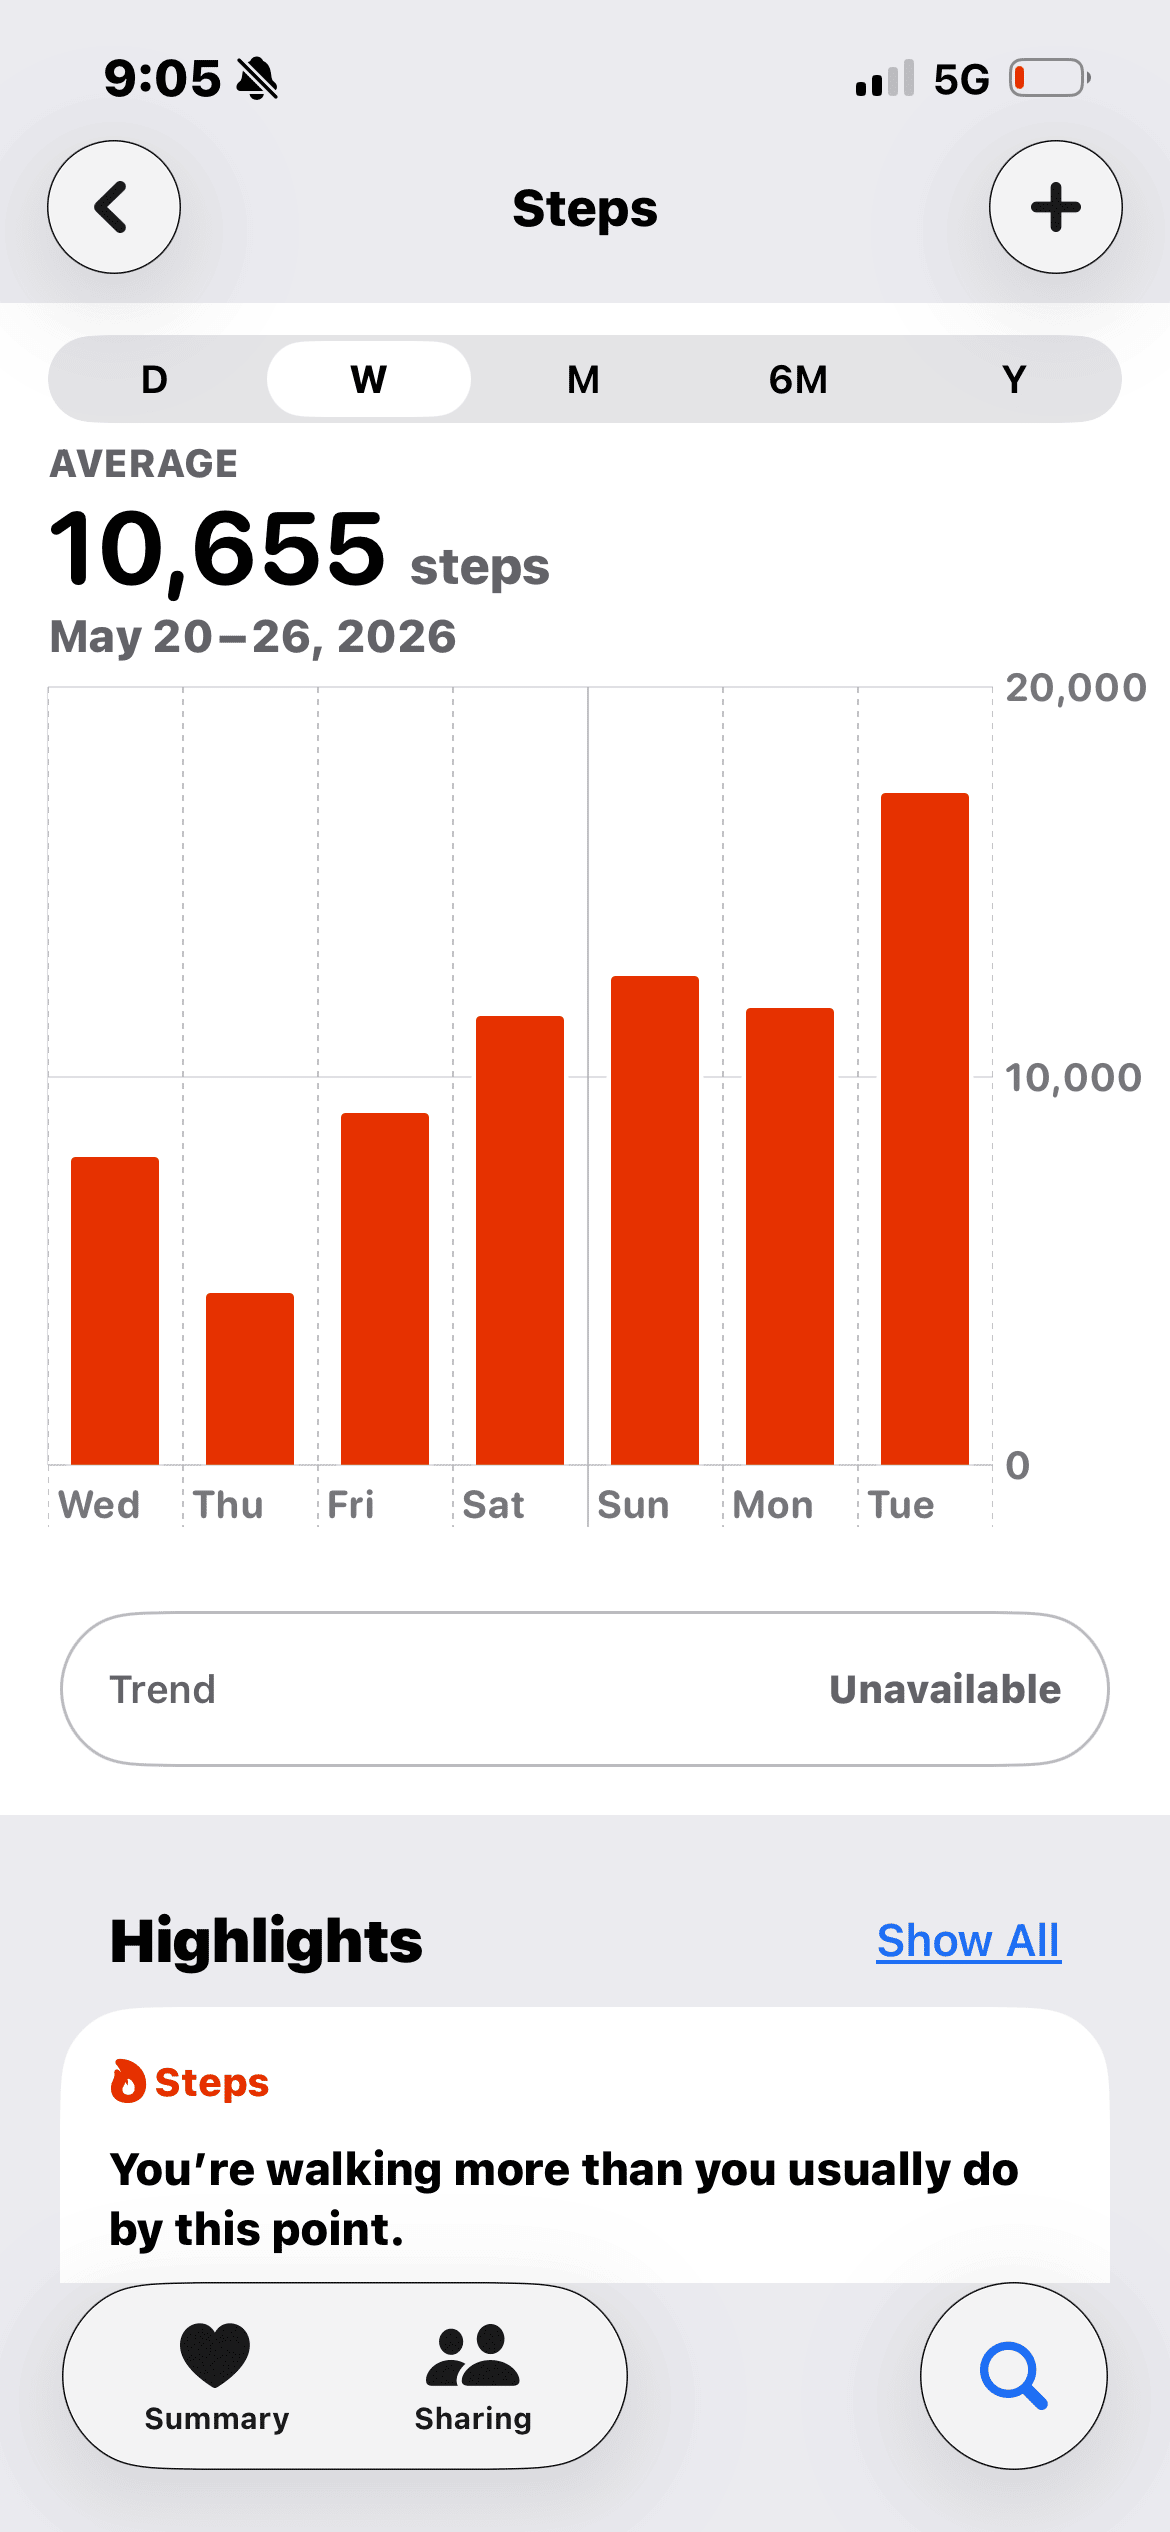Screen dimensions: 1170x2532
Task: Tap the silent bell icon in status bar
Action: point(257,78)
